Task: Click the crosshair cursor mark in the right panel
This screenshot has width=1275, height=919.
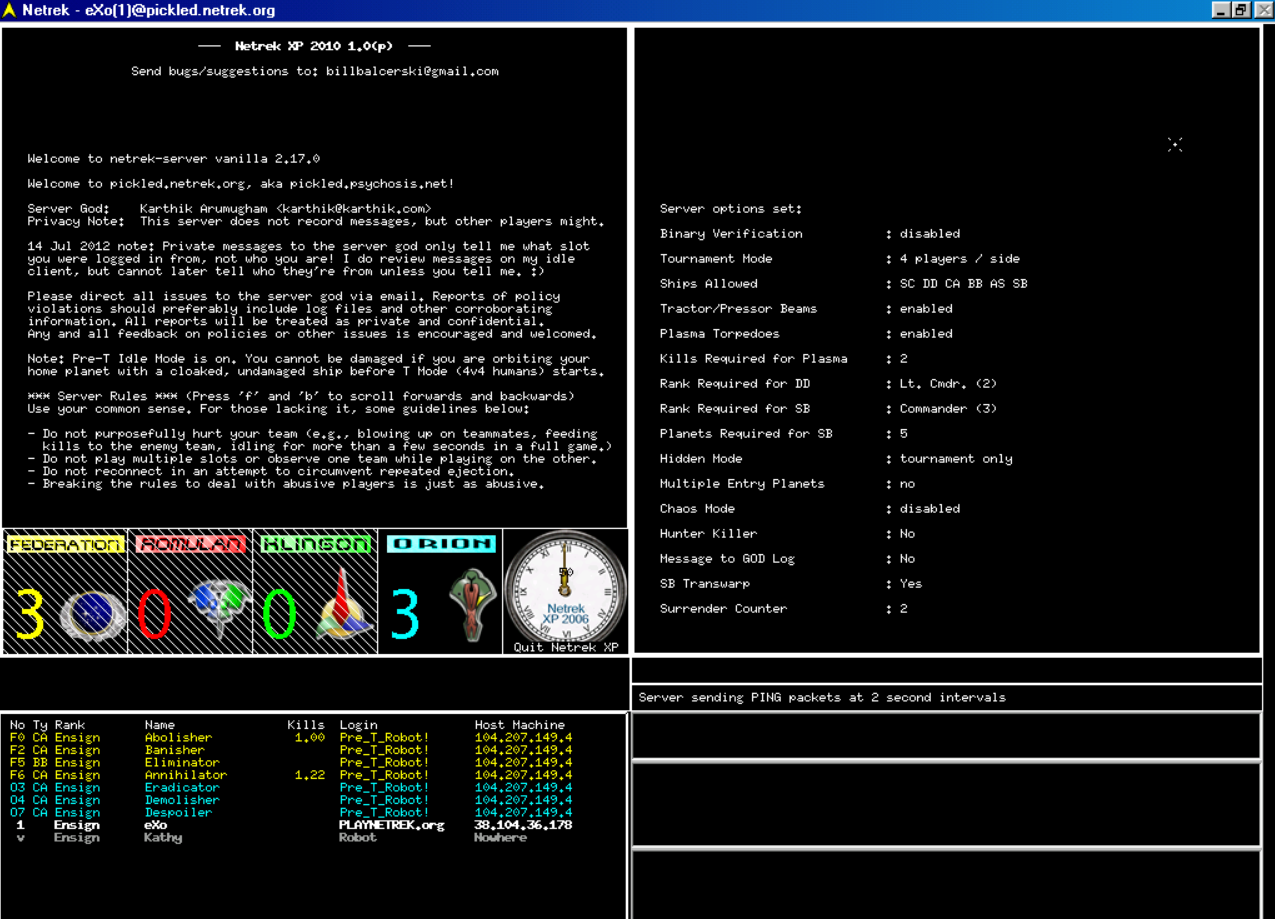Action: (x=1175, y=145)
